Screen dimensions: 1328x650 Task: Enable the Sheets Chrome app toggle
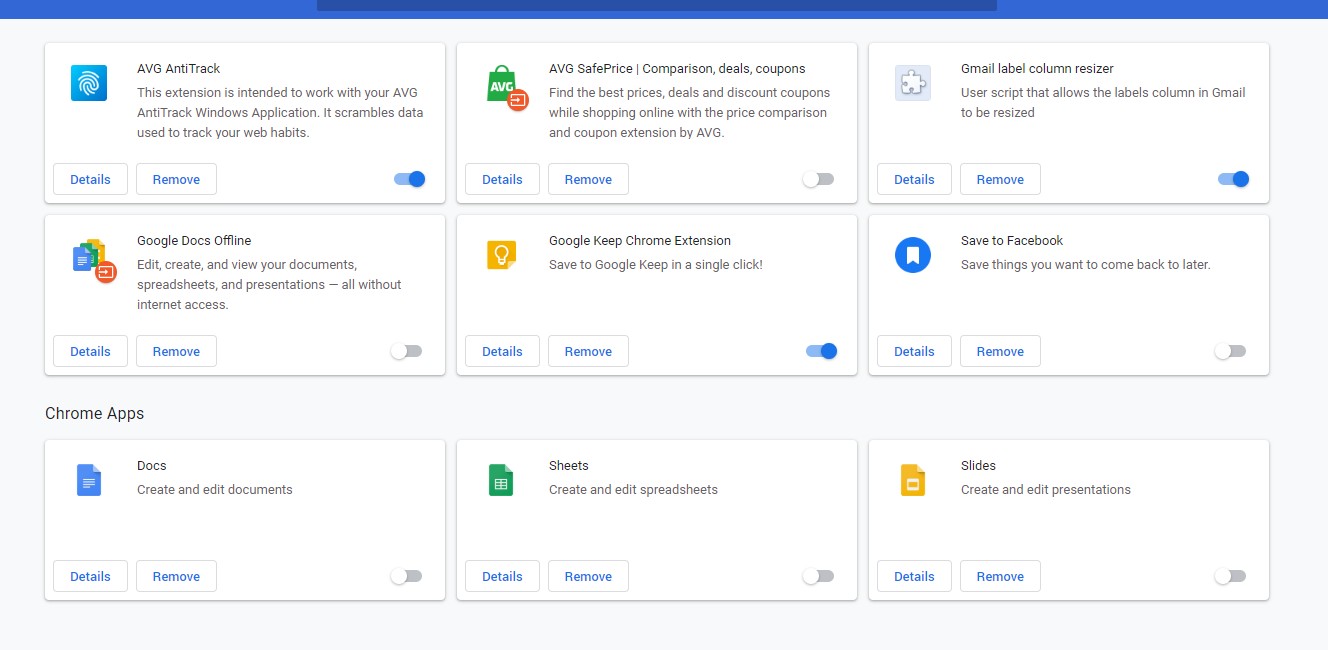point(818,576)
